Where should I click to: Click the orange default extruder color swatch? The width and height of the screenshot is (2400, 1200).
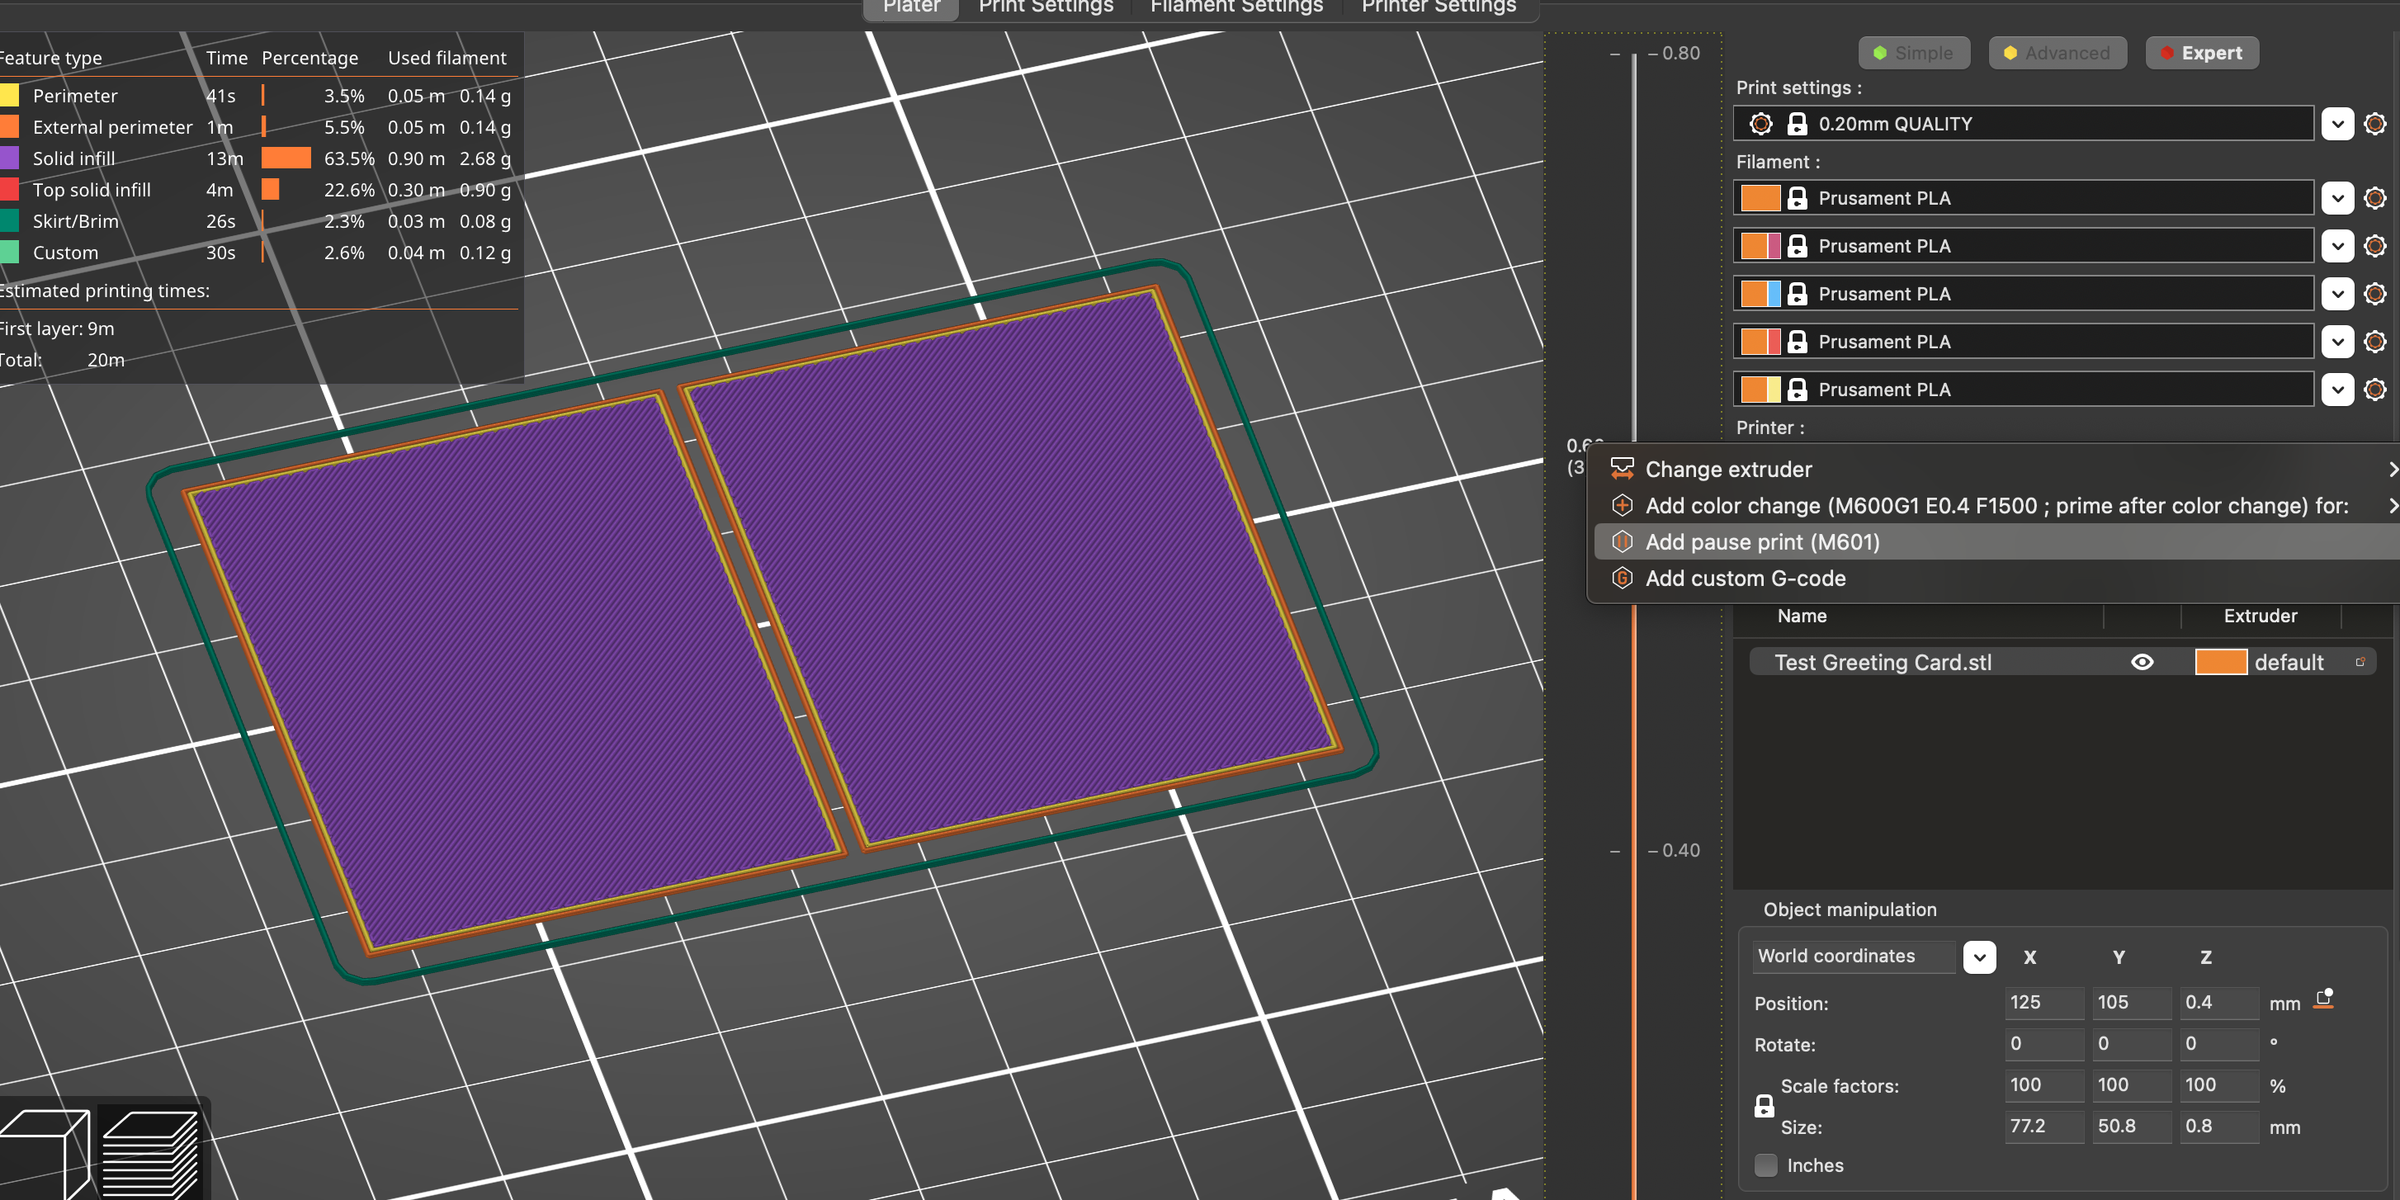point(2220,662)
